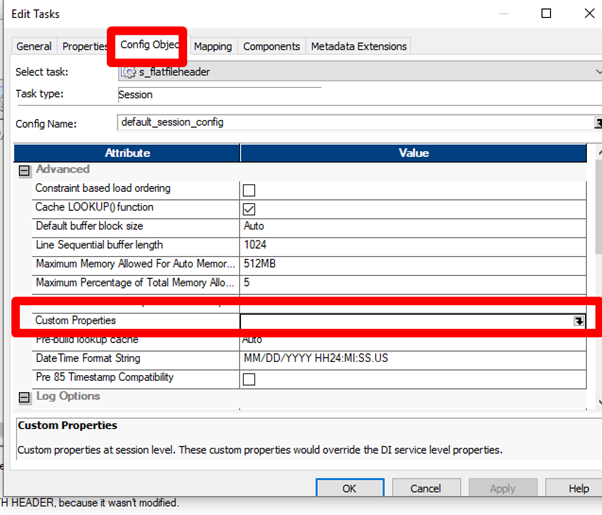
Task: Open the Select task dropdown
Action: tap(598, 72)
